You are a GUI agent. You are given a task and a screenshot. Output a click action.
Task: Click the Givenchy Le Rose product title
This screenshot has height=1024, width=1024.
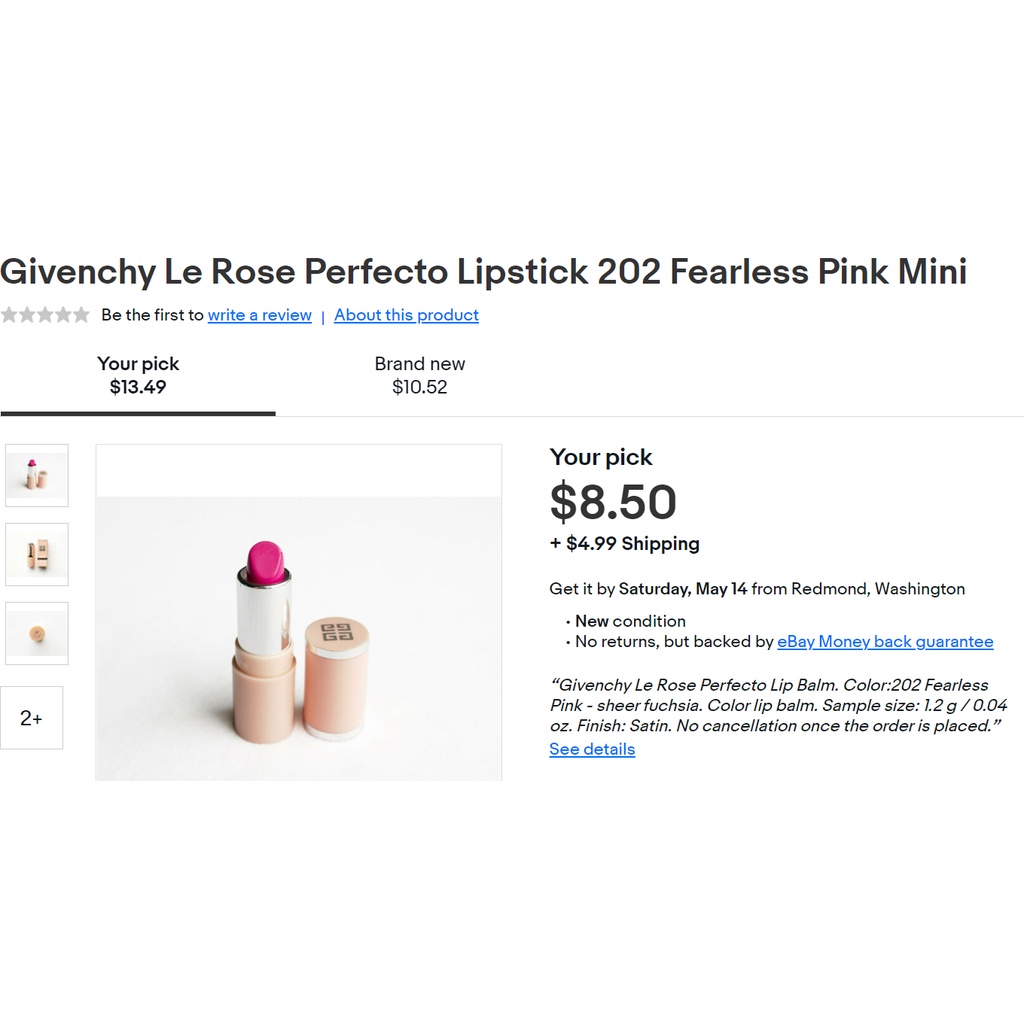(x=485, y=271)
